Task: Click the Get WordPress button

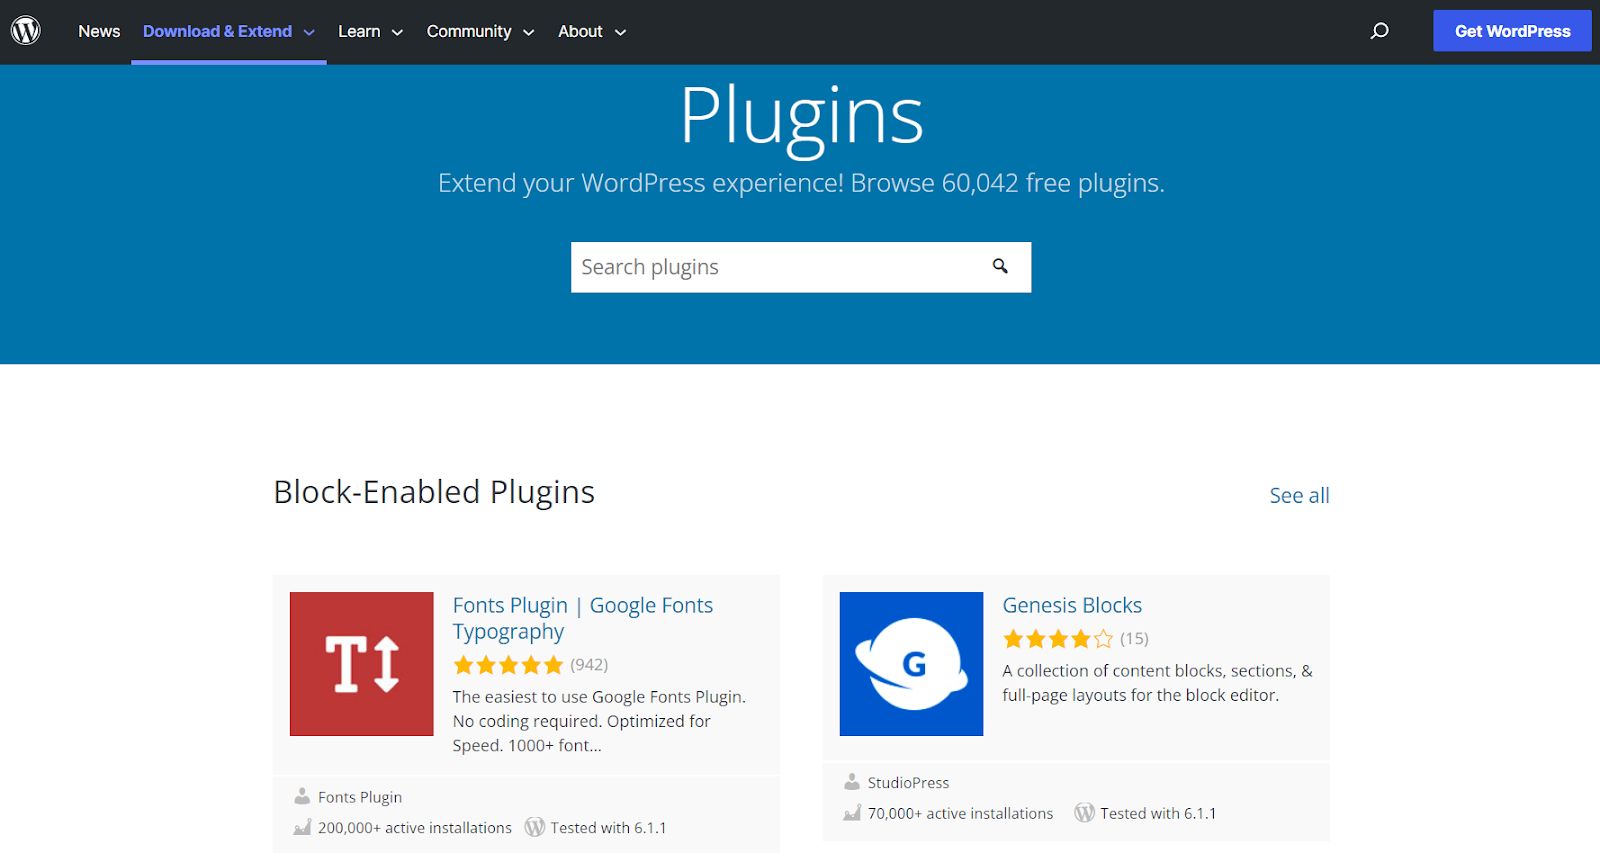Action: pyautogui.click(x=1512, y=31)
